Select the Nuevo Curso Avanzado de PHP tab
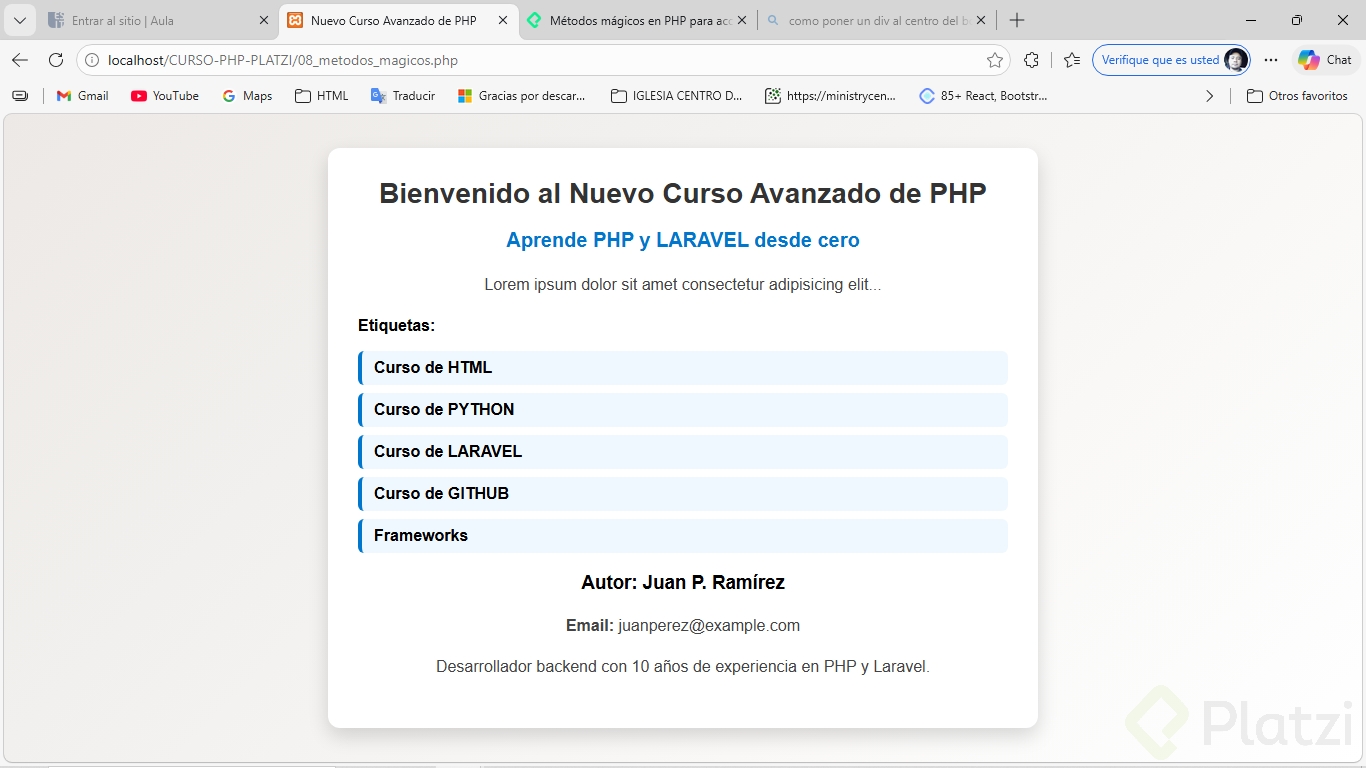Image resolution: width=1366 pixels, height=768 pixels. coord(399,20)
